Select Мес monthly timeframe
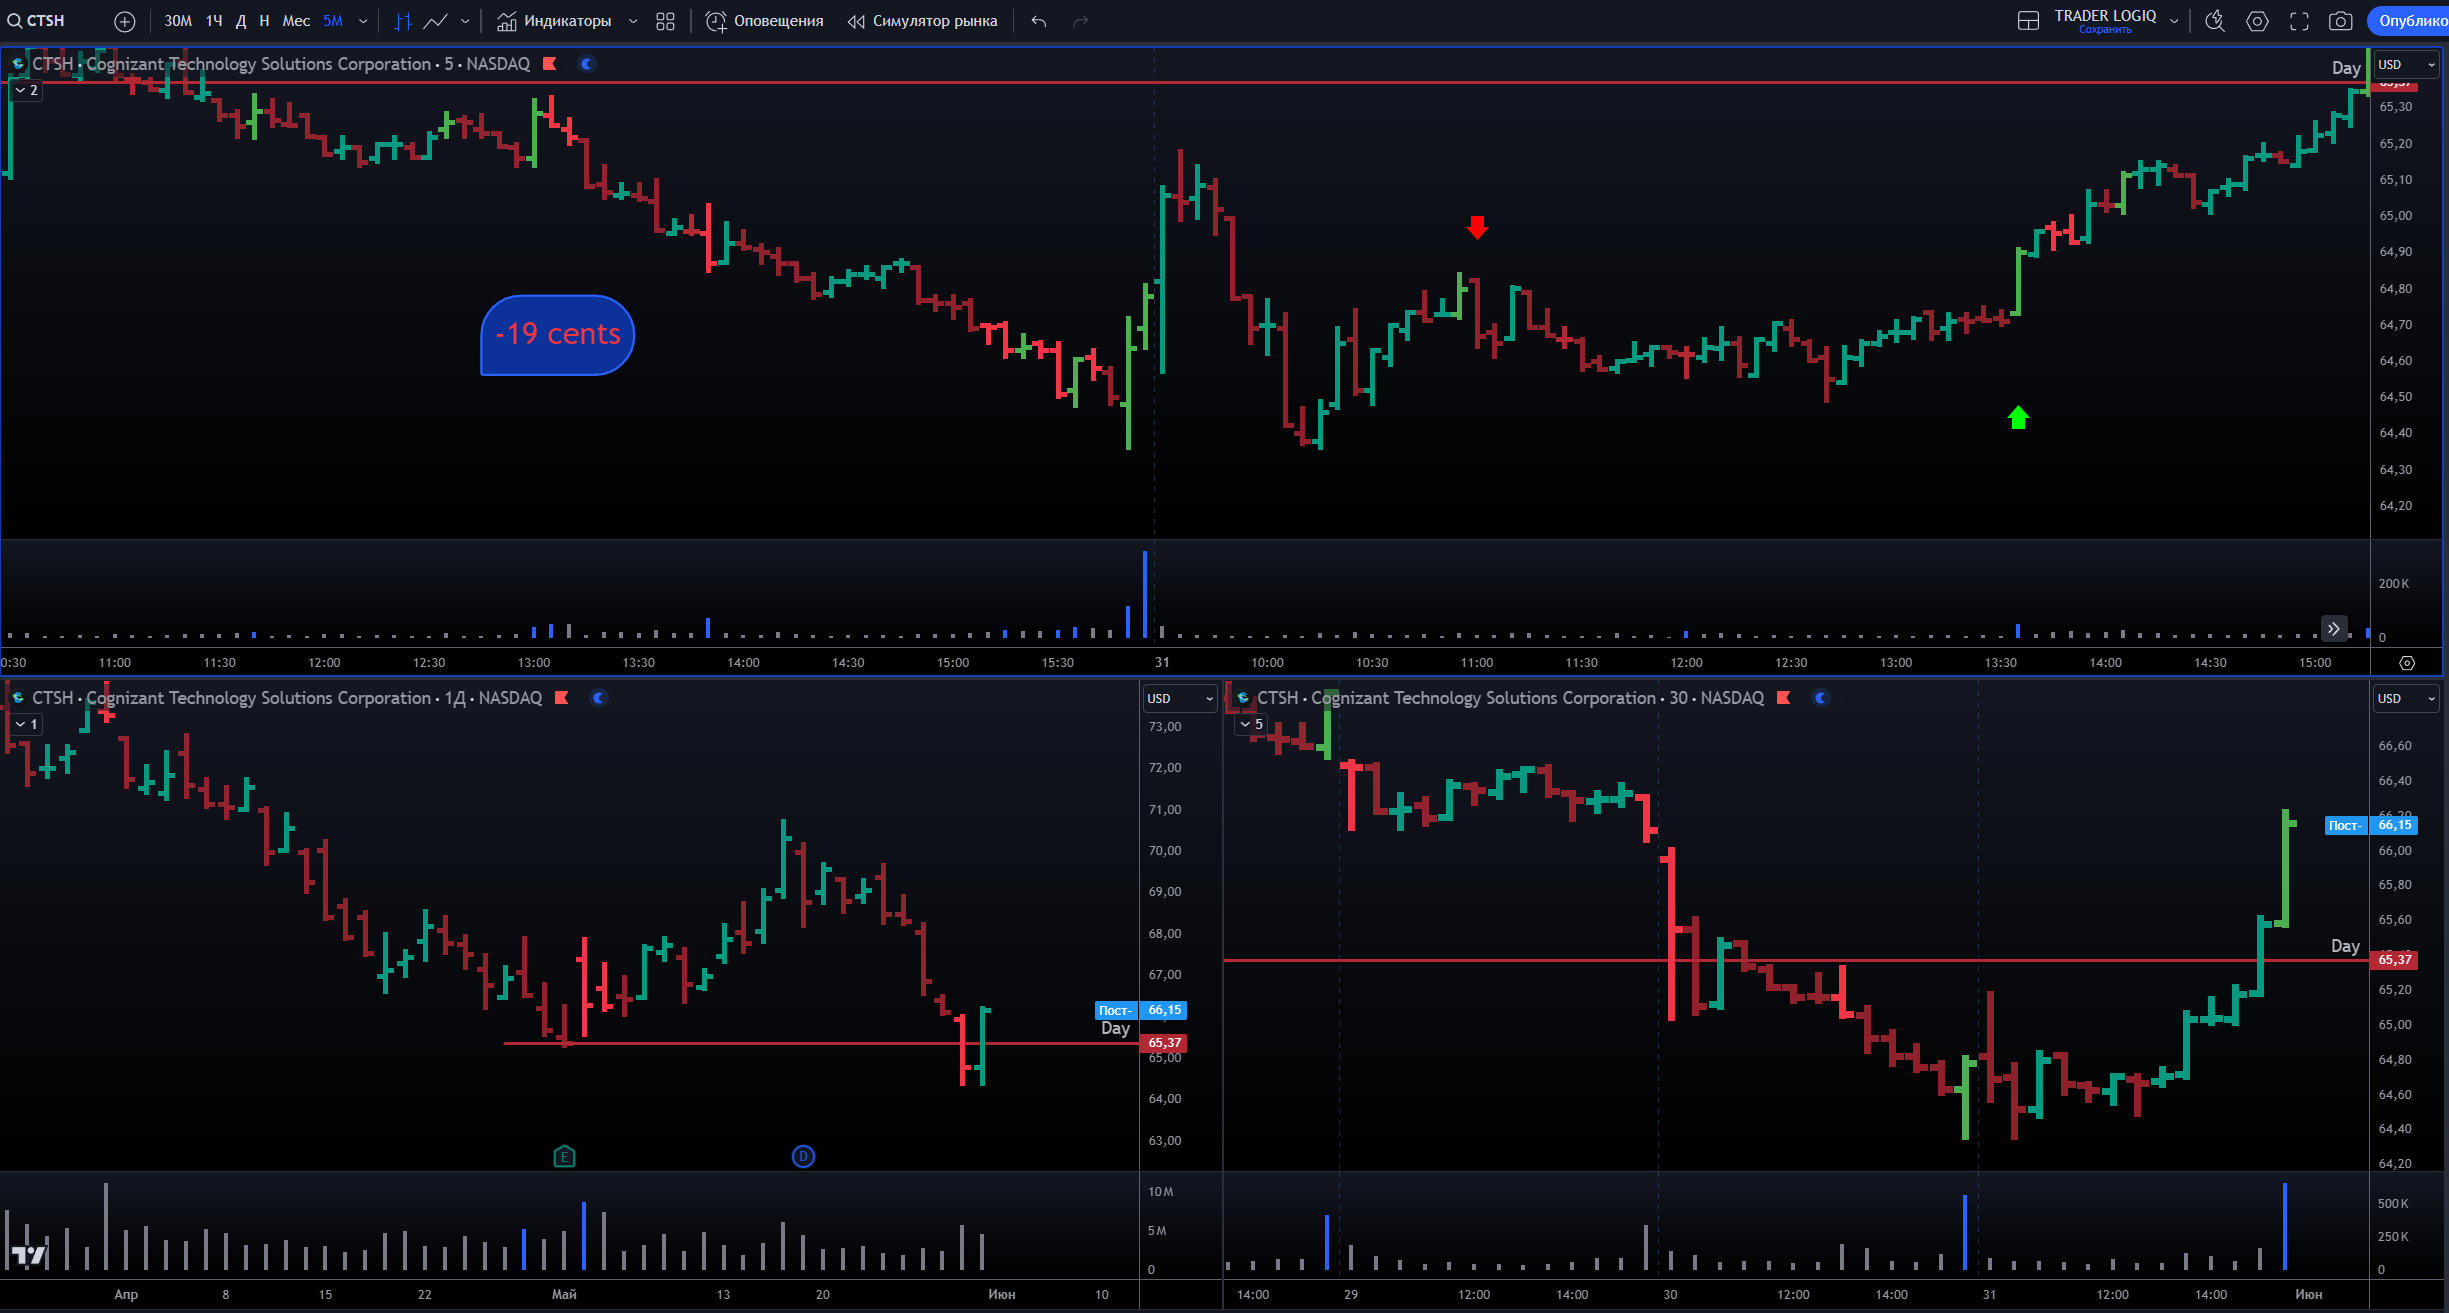Image resolution: width=2449 pixels, height=1313 pixels. [x=296, y=21]
